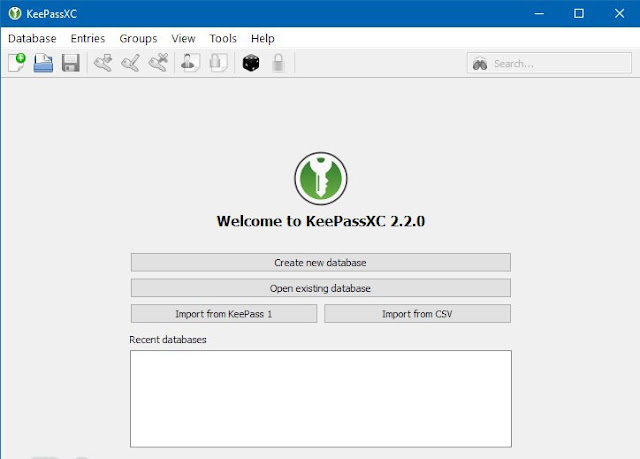The height and width of the screenshot is (459, 640).
Task: Click the Save database floppy icon
Action: [x=71, y=63]
